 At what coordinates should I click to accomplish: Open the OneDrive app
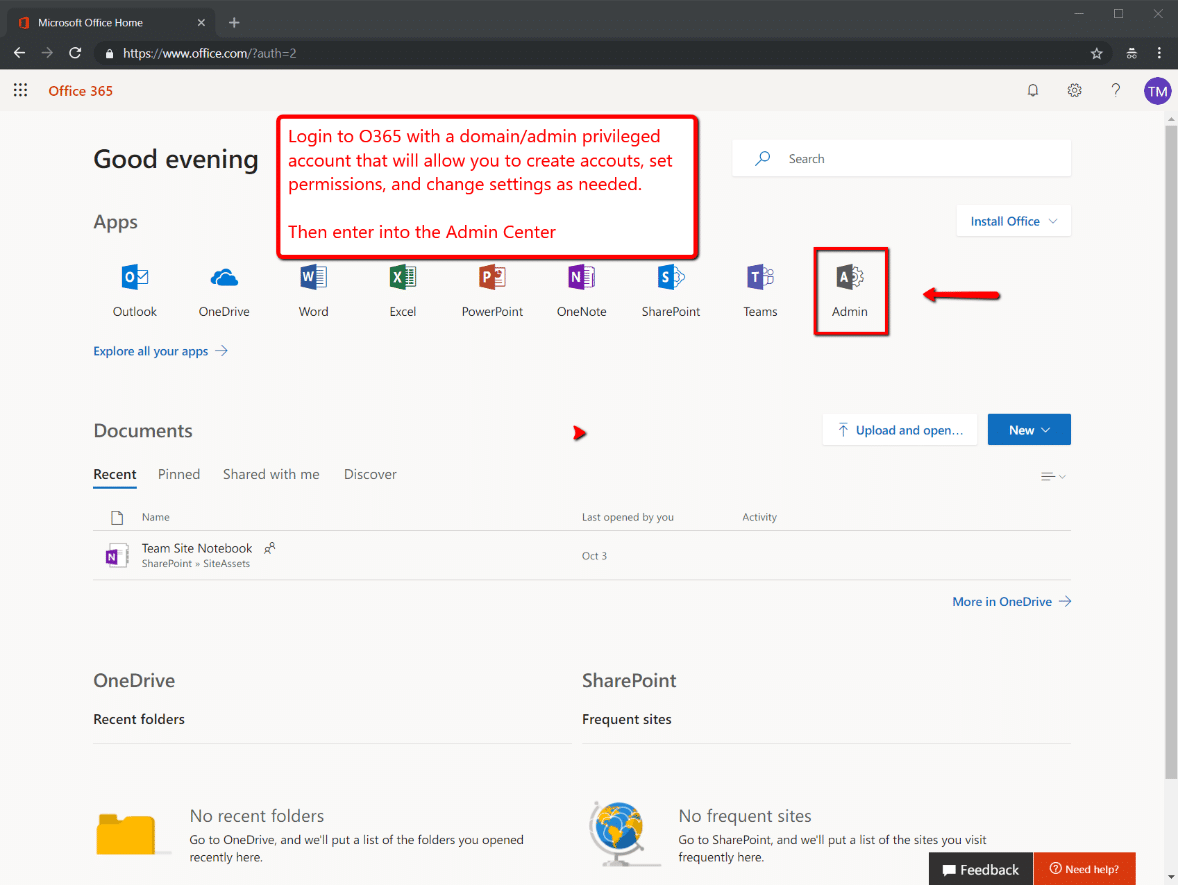click(x=224, y=290)
